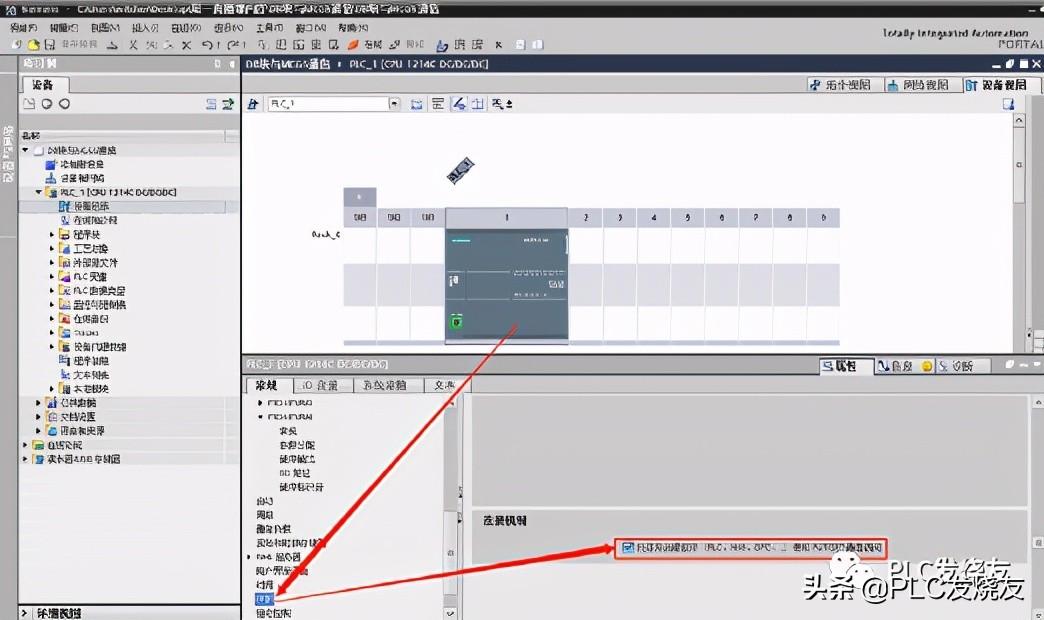The height and width of the screenshot is (620, 1044).
Task: Click the Cut (scissors) toolbar icon
Action: (133, 45)
